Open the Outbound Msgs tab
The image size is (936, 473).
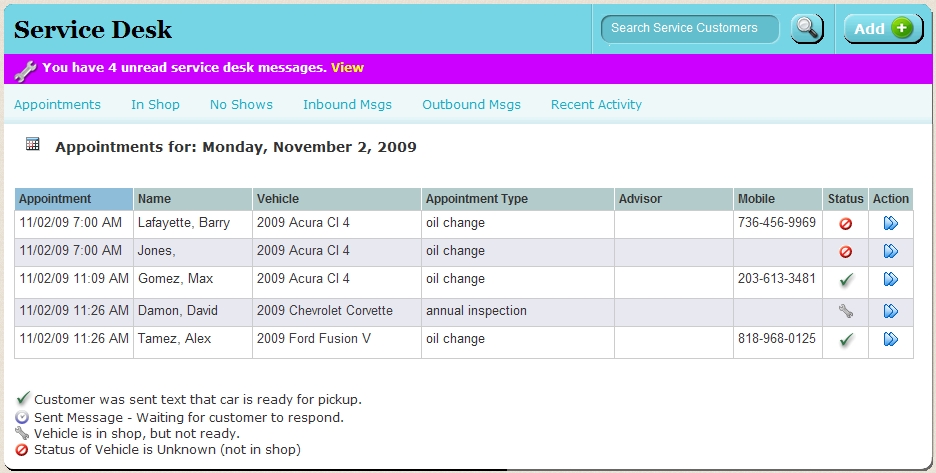[472, 105]
